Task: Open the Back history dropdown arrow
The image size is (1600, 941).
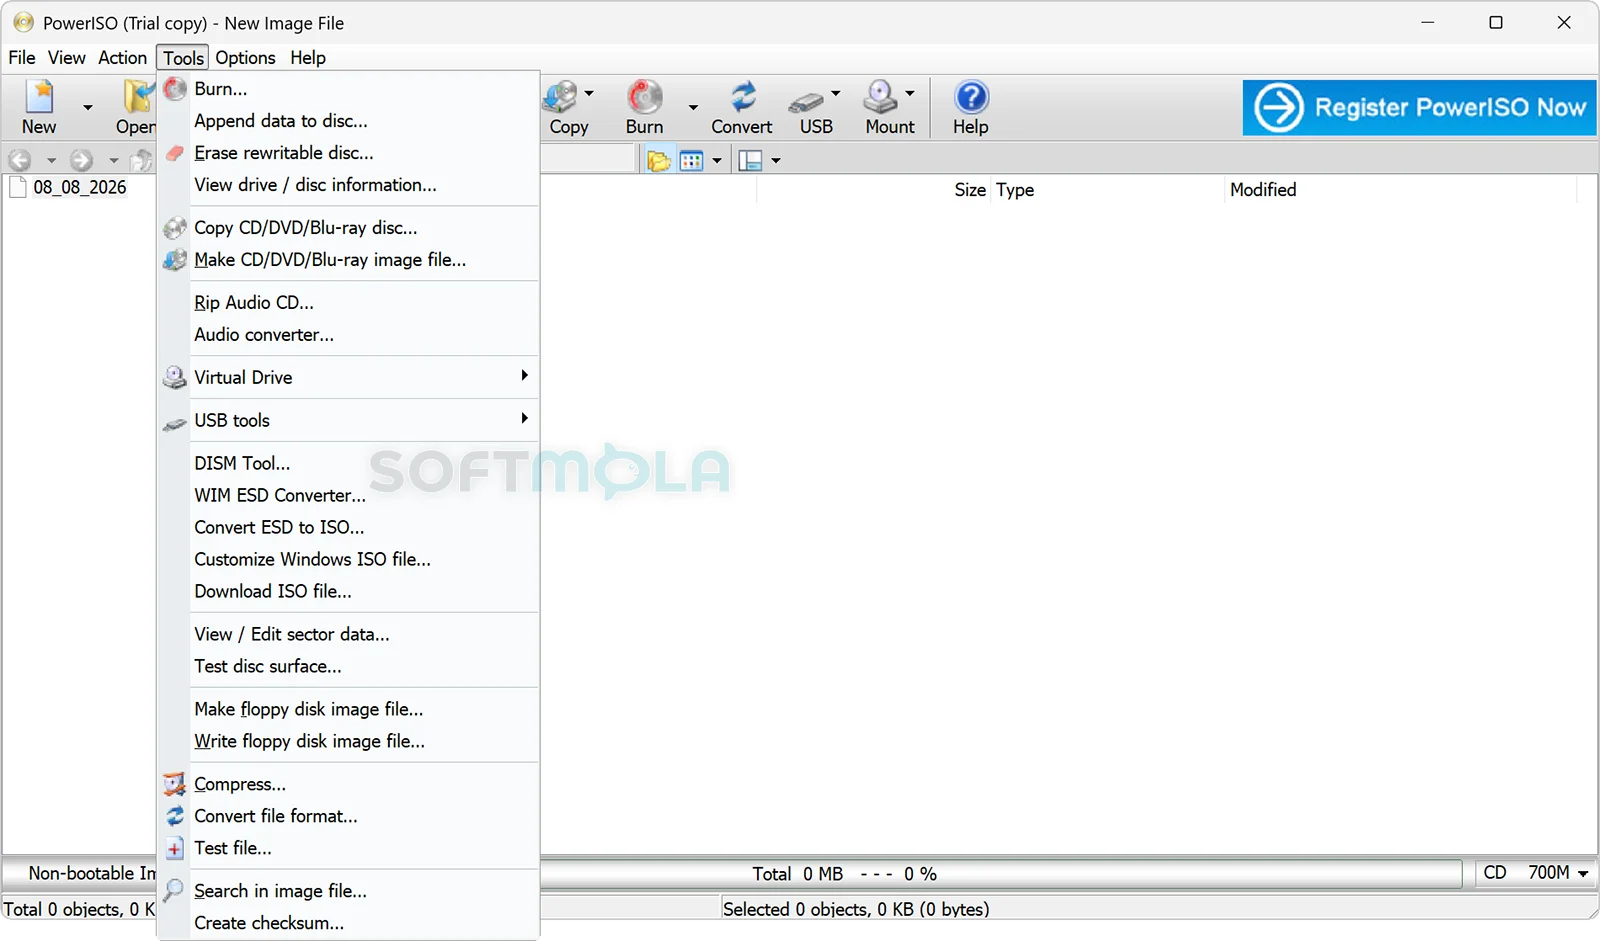Action: [51, 160]
